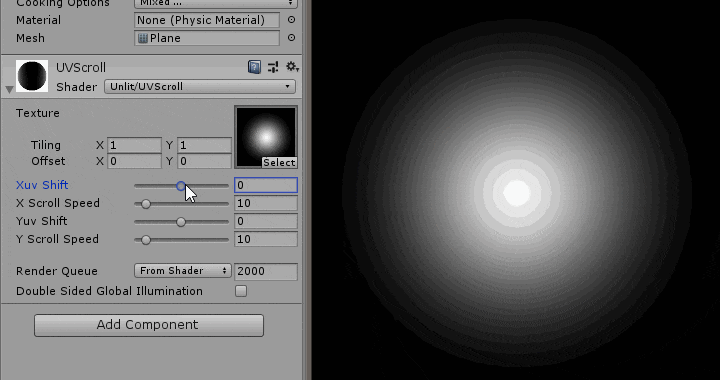Image resolution: width=720 pixels, height=380 pixels.
Task: Click the Offset label
Action: pos(48,161)
